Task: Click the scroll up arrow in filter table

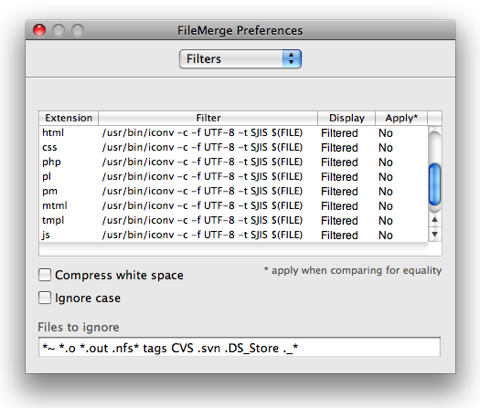Action: (x=435, y=220)
